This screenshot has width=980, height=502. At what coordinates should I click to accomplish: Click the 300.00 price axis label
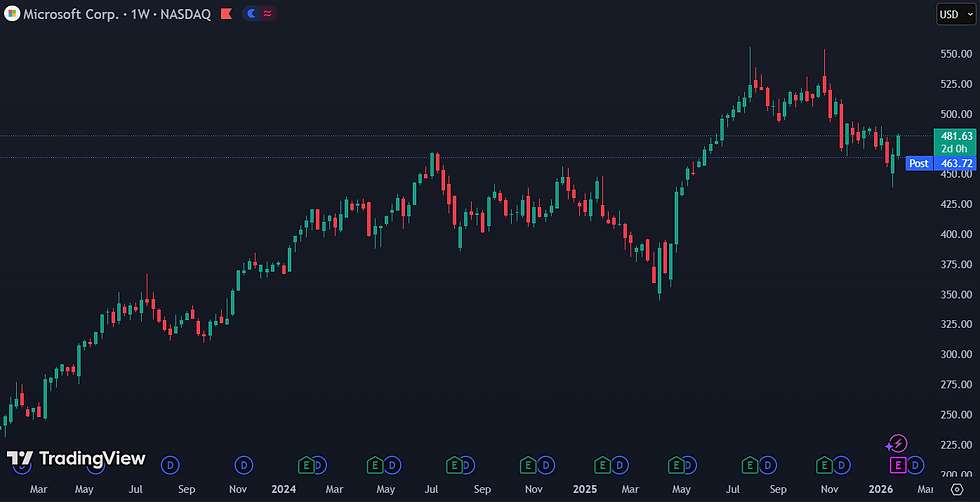pyautogui.click(x=956, y=354)
